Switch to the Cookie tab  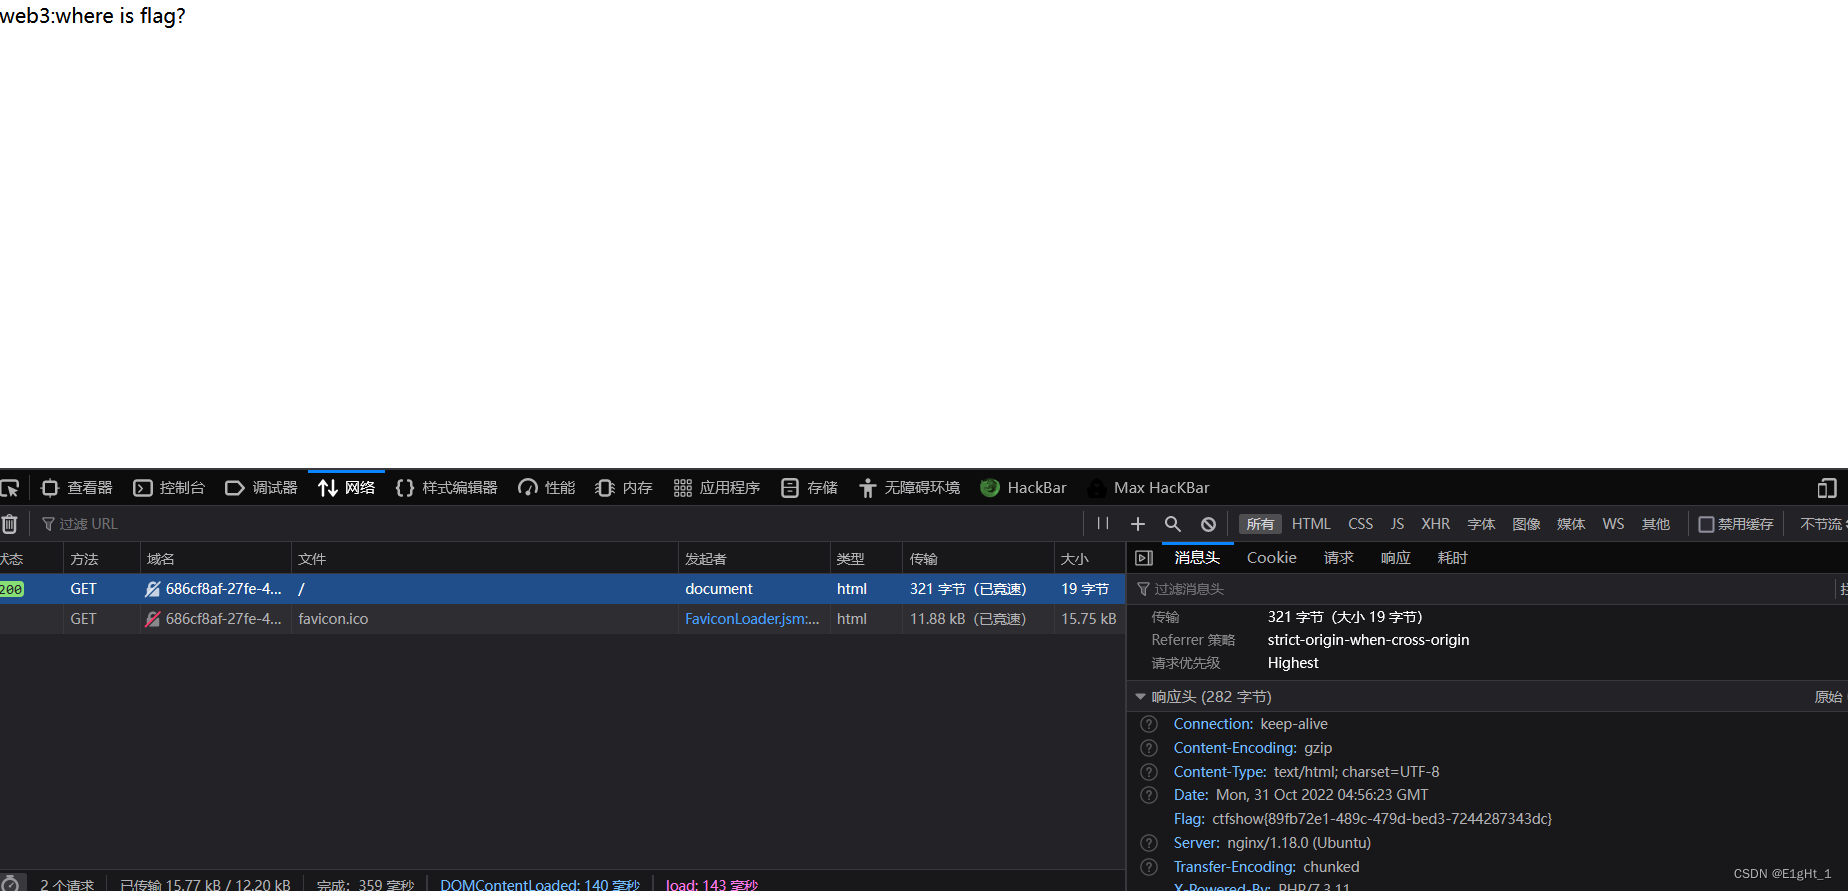pos(1272,558)
